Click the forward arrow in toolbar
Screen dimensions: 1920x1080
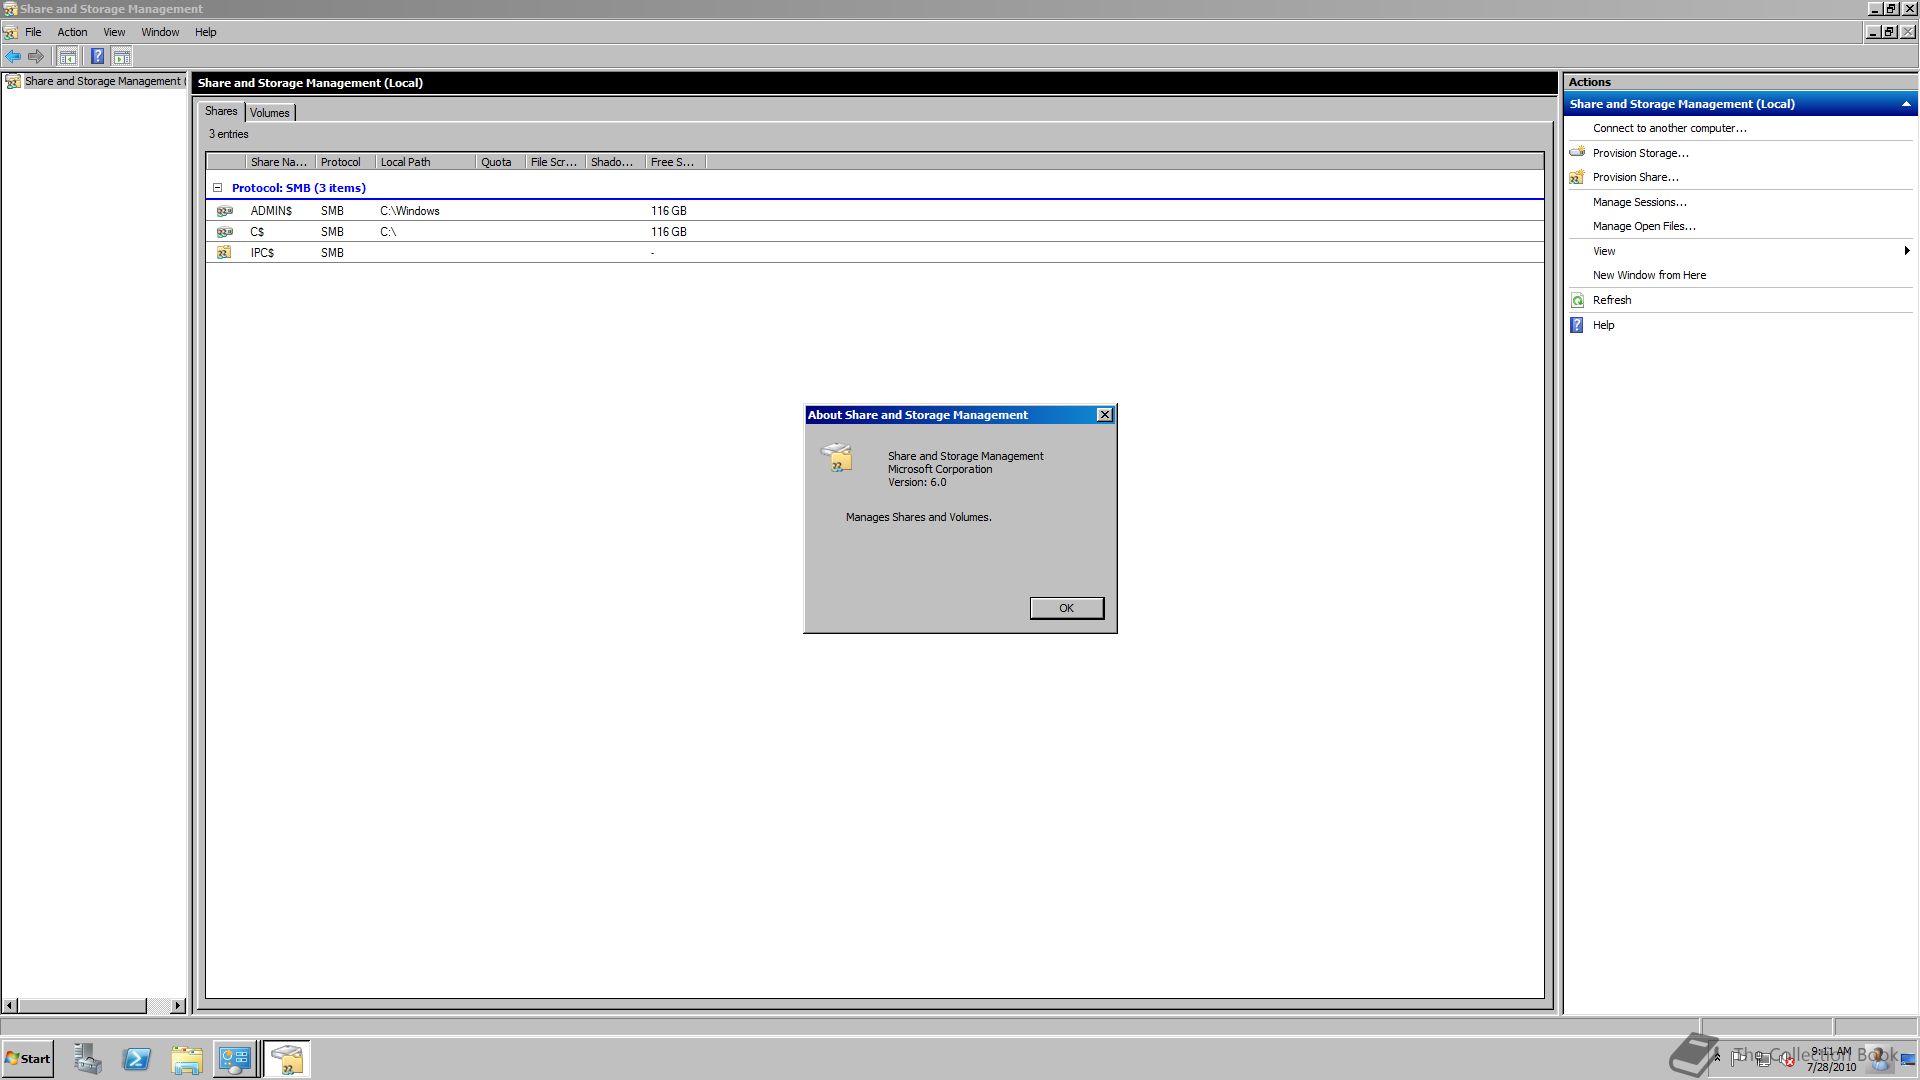pos(36,56)
